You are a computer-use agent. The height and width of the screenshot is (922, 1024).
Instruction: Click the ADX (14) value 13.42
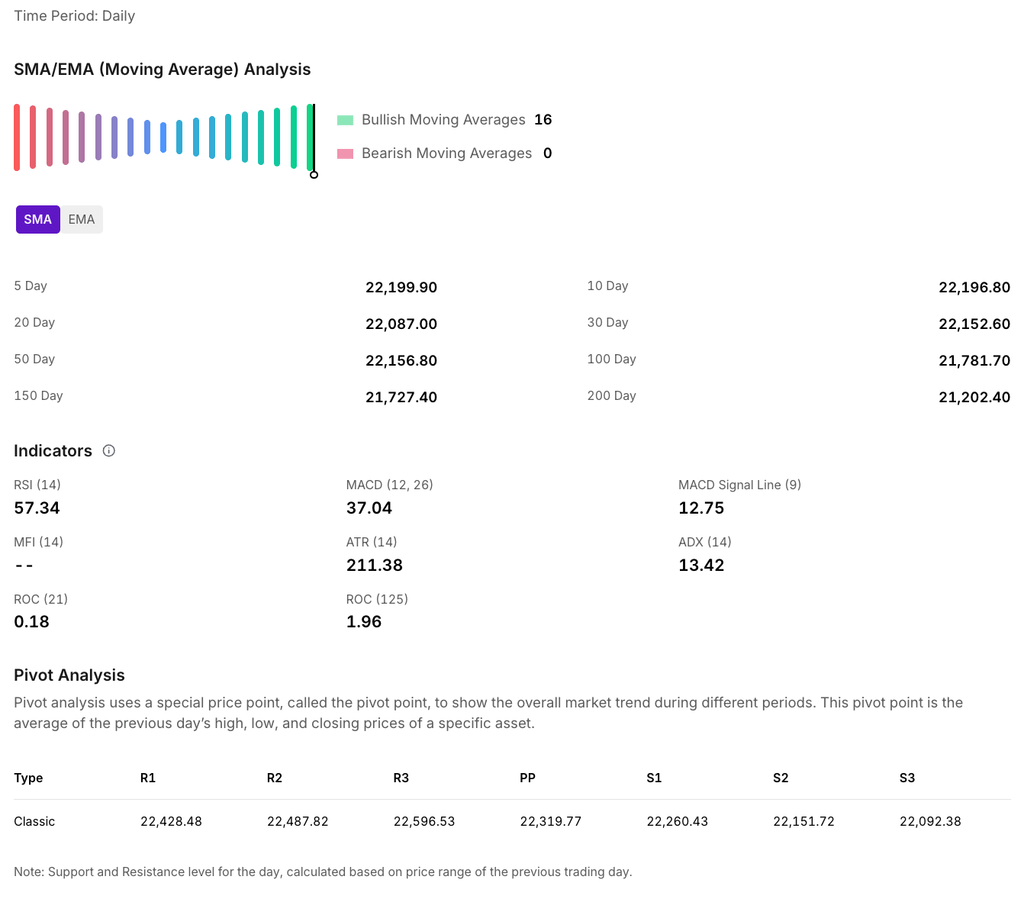point(701,565)
